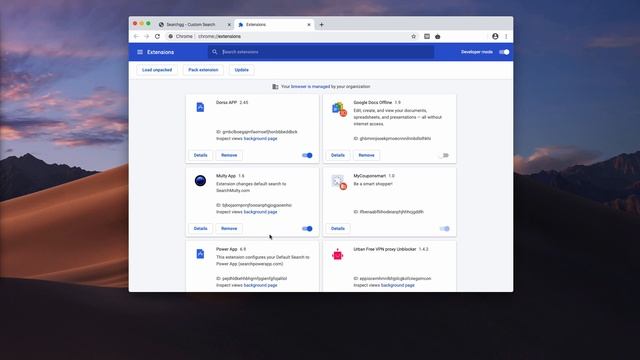Click the Update button

(x=242, y=70)
